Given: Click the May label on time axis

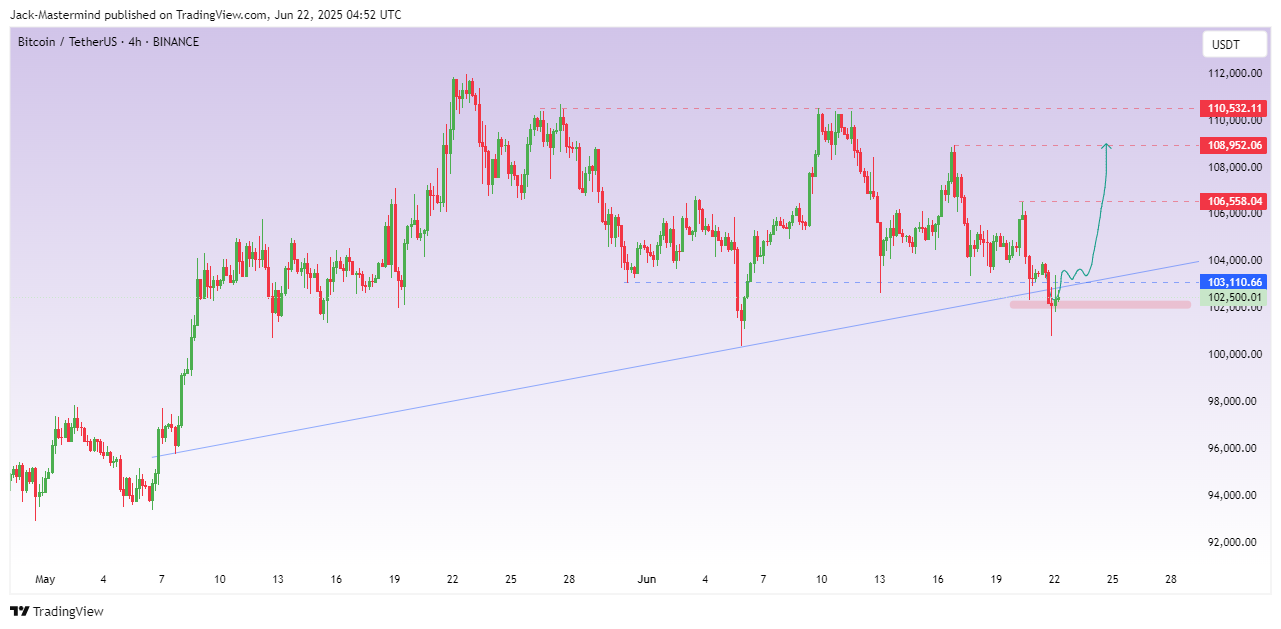Looking at the screenshot, I should tap(45, 579).
